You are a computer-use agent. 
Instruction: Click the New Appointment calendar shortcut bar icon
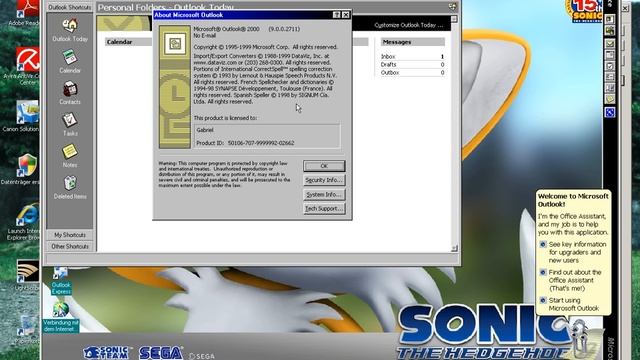click(610, 55)
